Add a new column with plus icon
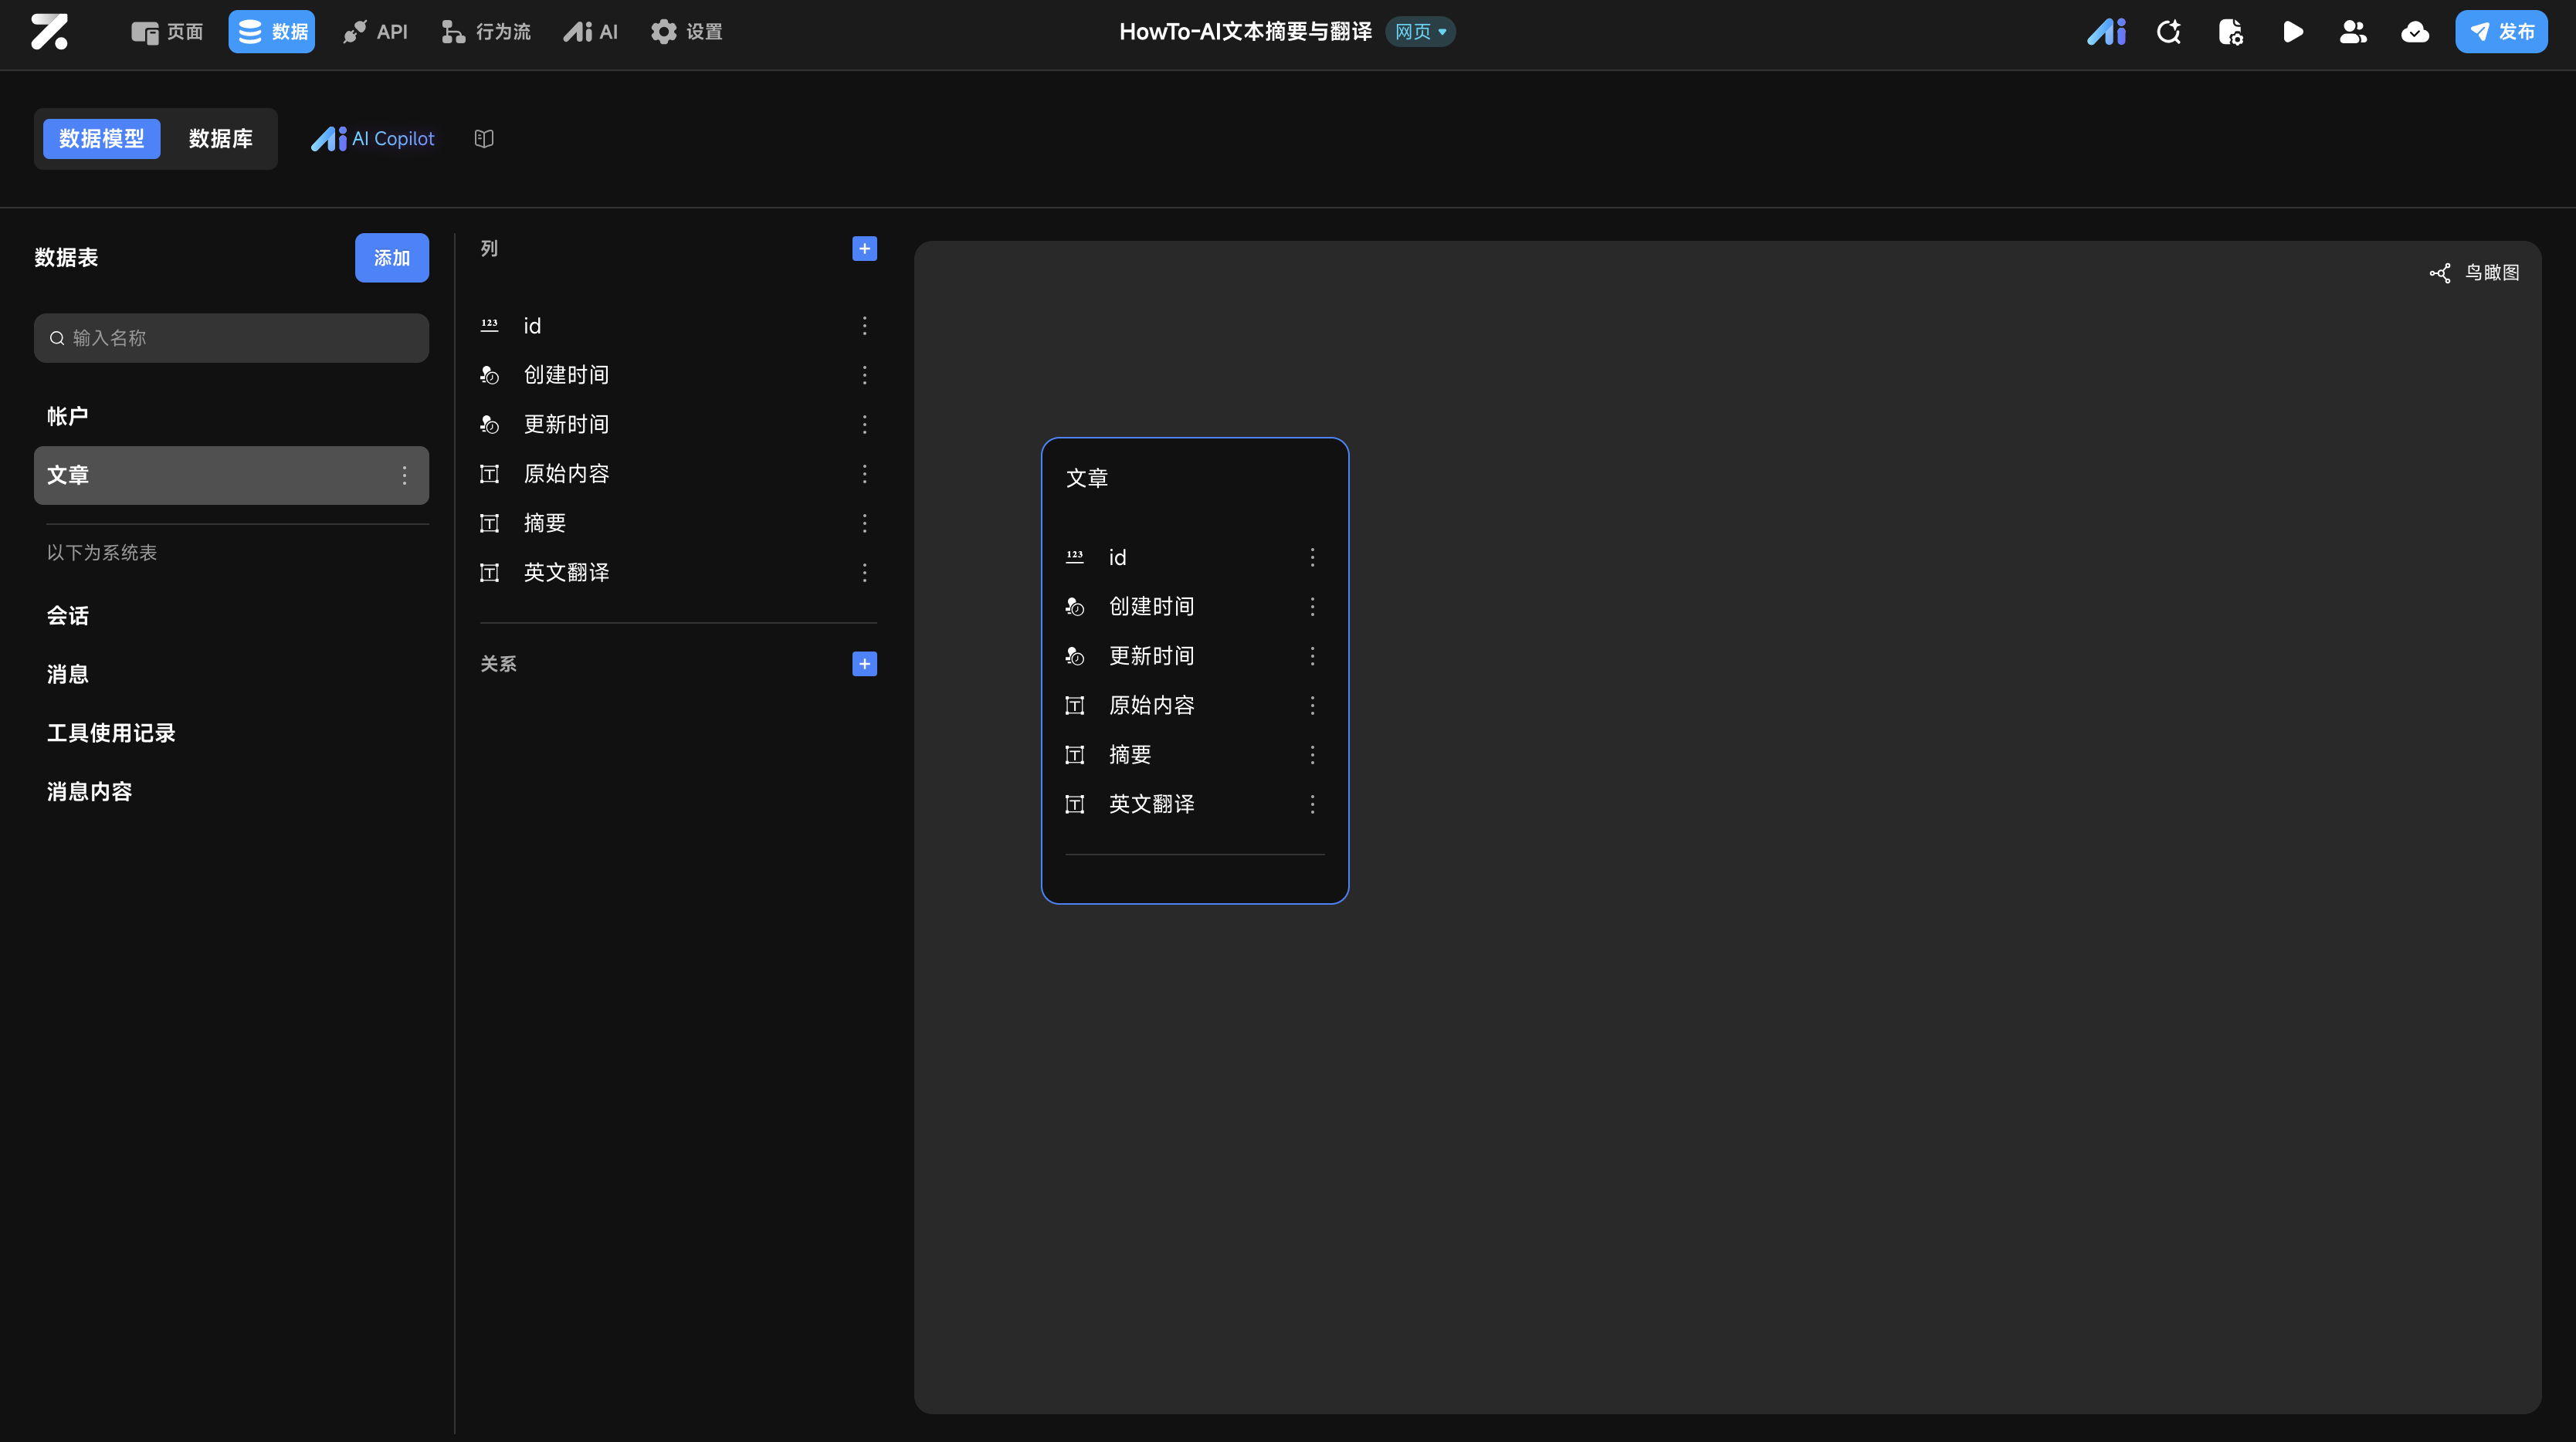The image size is (2576, 1442). tap(864, 249)
